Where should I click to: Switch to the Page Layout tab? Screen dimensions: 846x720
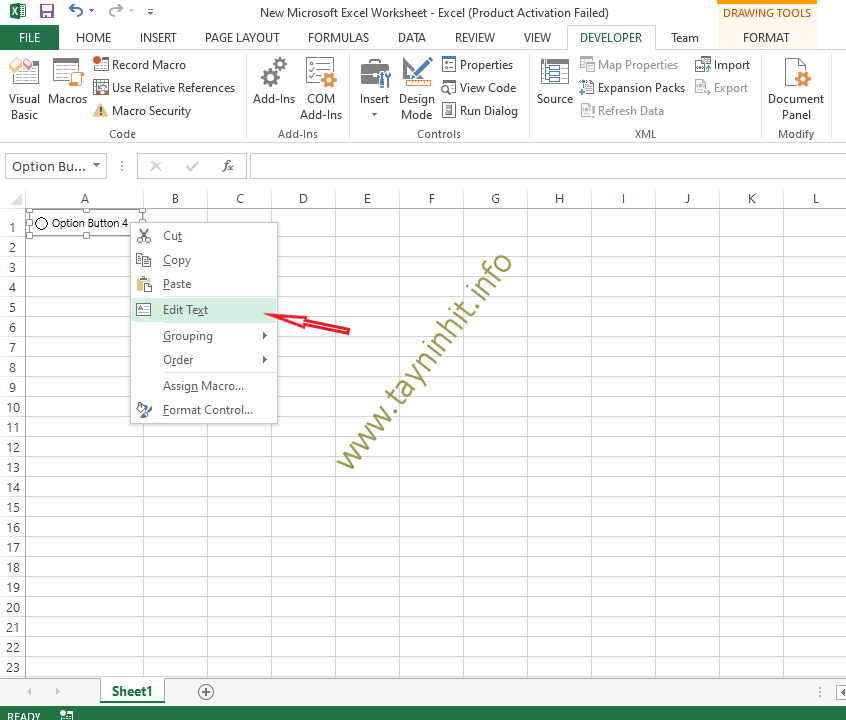(x=242, y=38)
